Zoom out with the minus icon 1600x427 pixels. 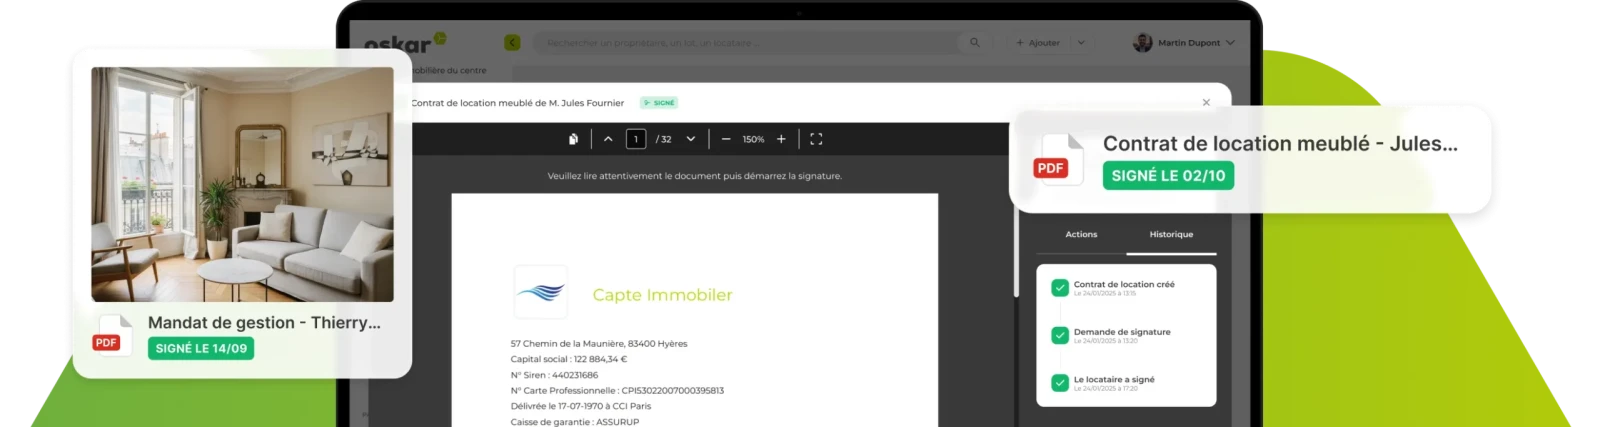coord(726,139)
